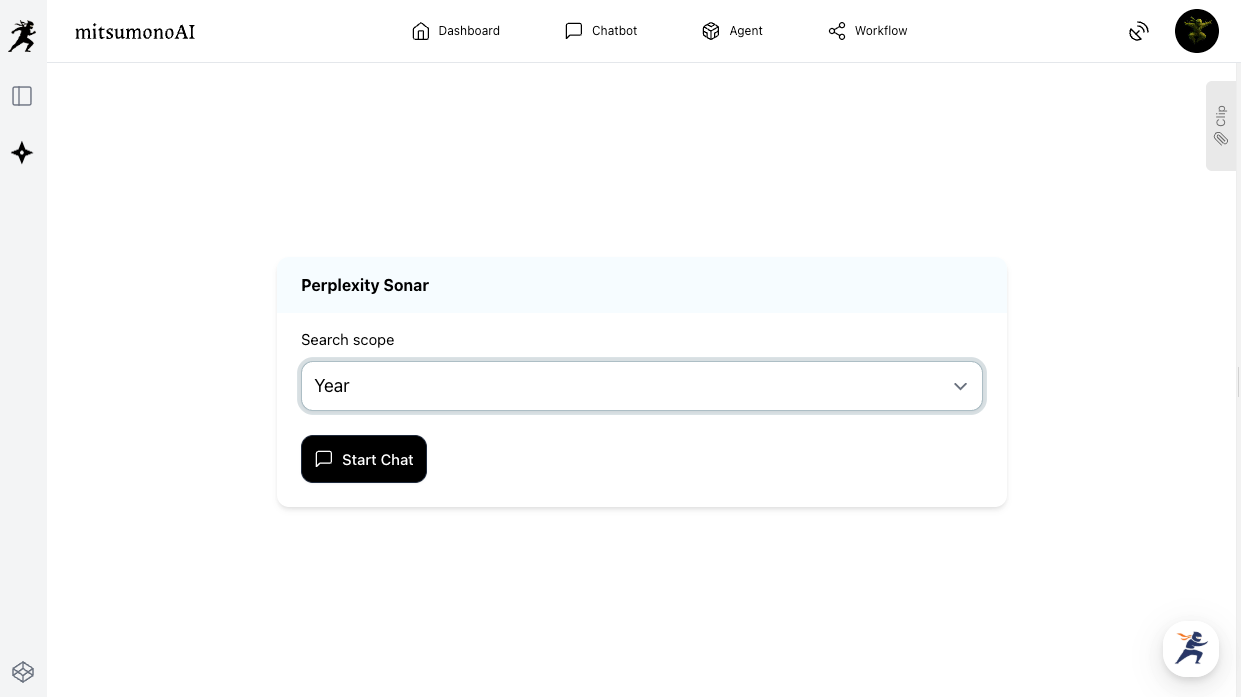This screenshot has width=1241, height=697.
Task: Click the ninja logo in top-left corner
Action: pos(22,35)
